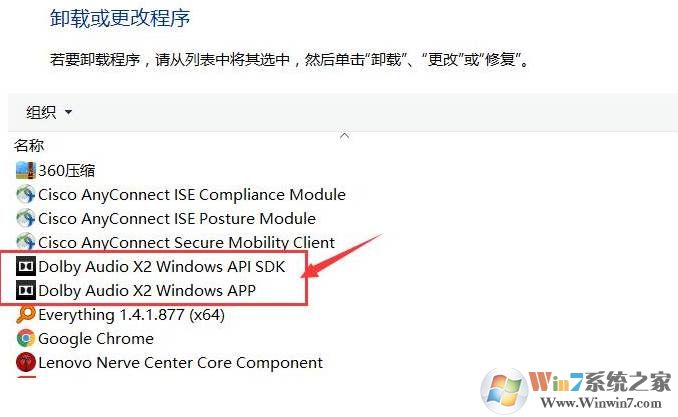This screenshot has width=678, height=417.
Task: Select 360压缩 entry in program list
Action: coord(67,170)
